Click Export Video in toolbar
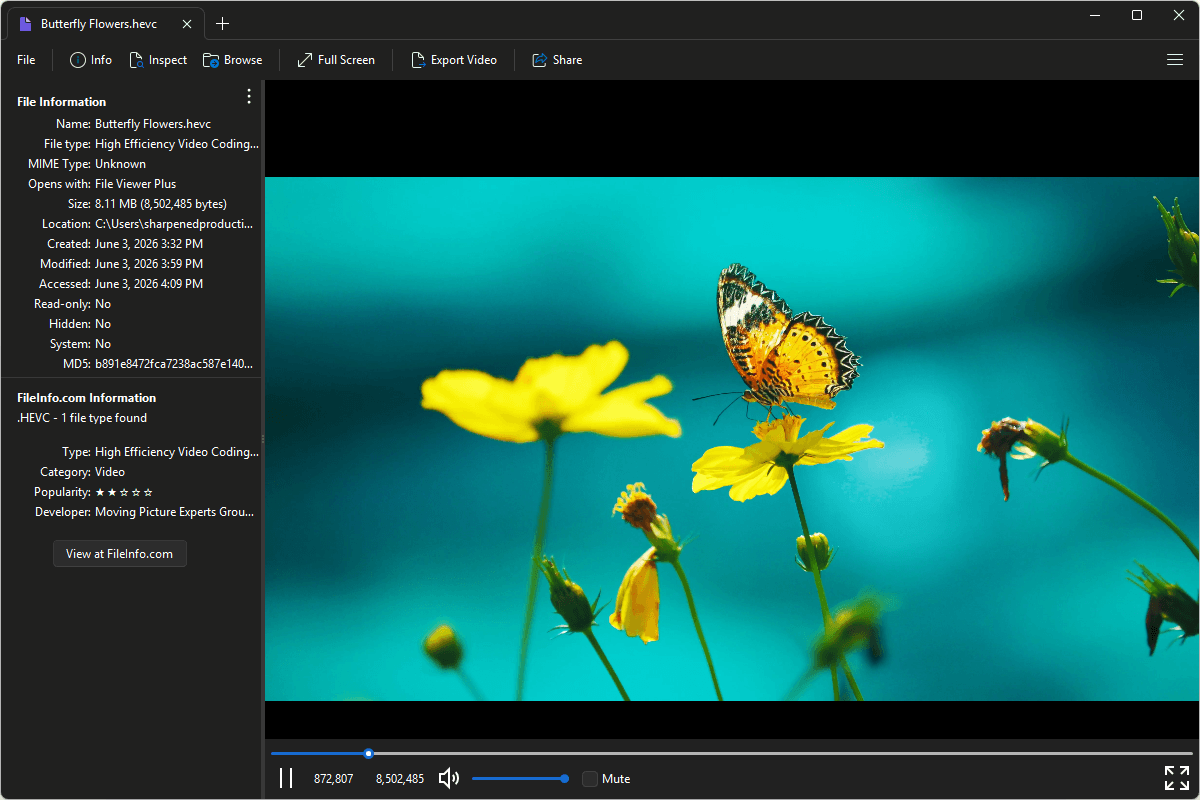 click(453, 60)
